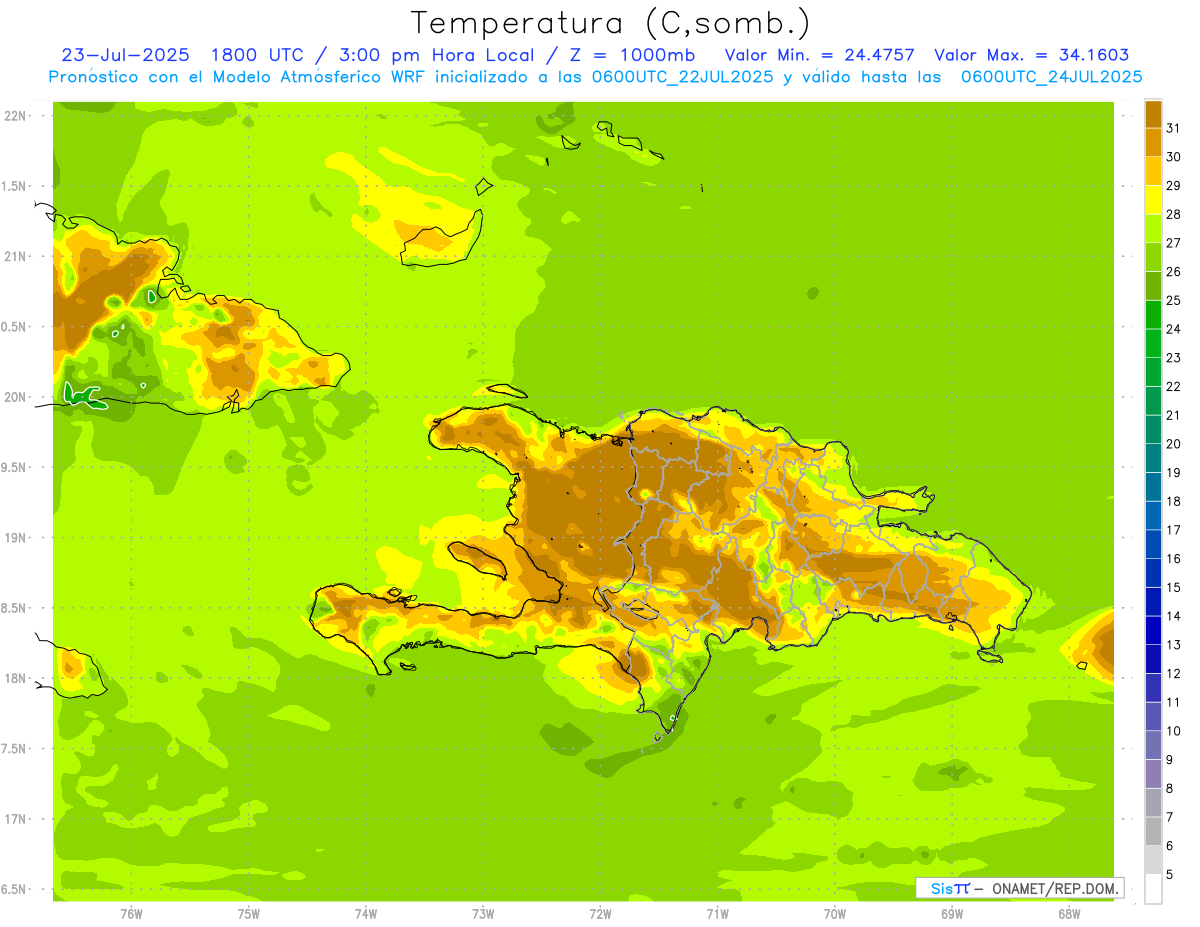Click the teal swatch between 19 and 20
1200x927 pixels.
[1153, 458]
